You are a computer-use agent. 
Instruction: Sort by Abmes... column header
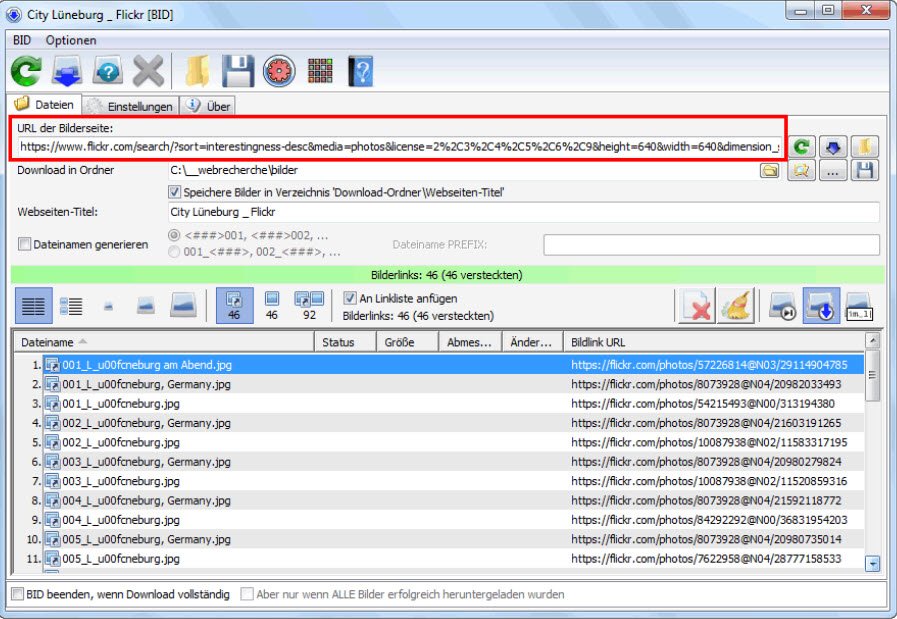(x=470, y=342)
